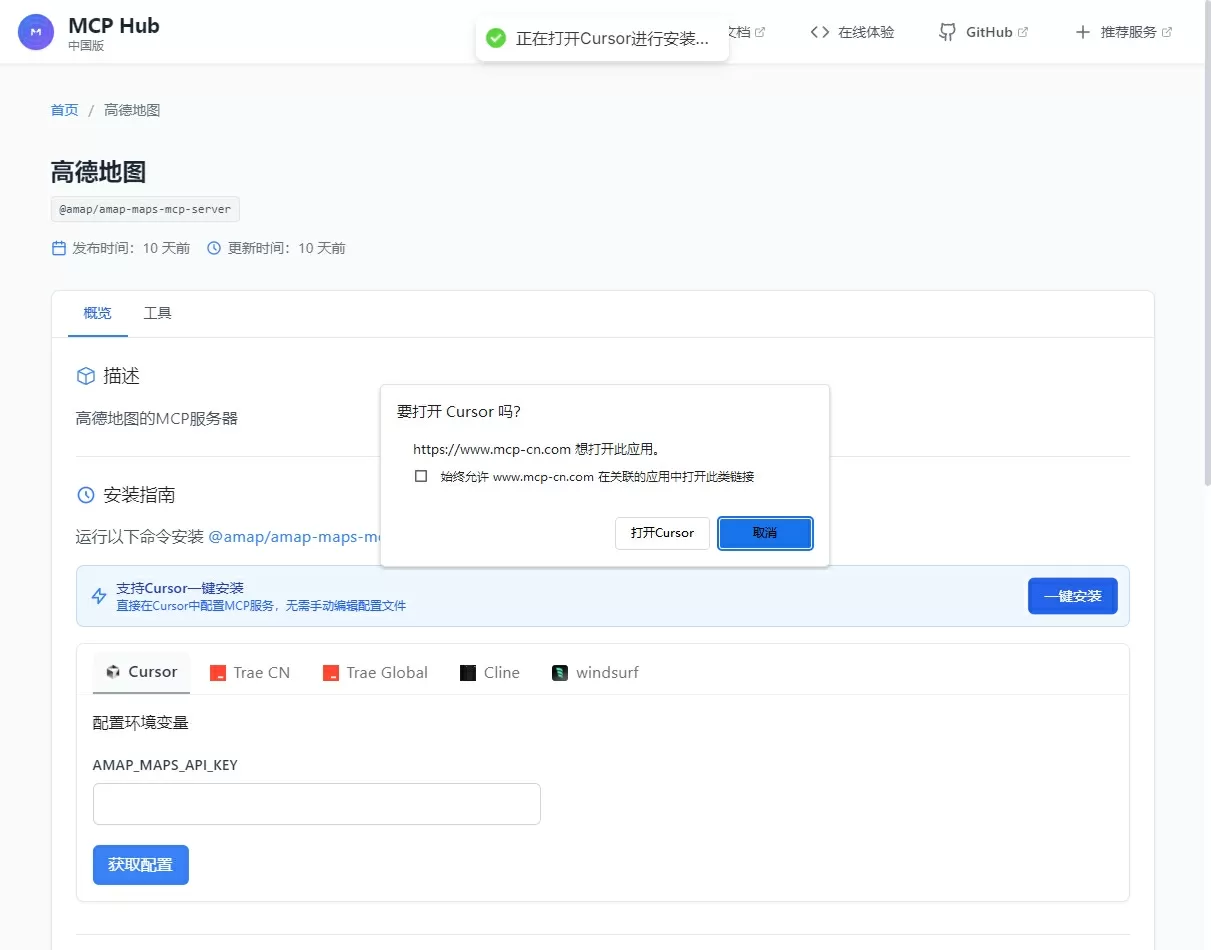Image resolution: width=1211 pixels, height=950 pixels.
Task: Open the windsurf tab
Action: [x=595, y=673]
